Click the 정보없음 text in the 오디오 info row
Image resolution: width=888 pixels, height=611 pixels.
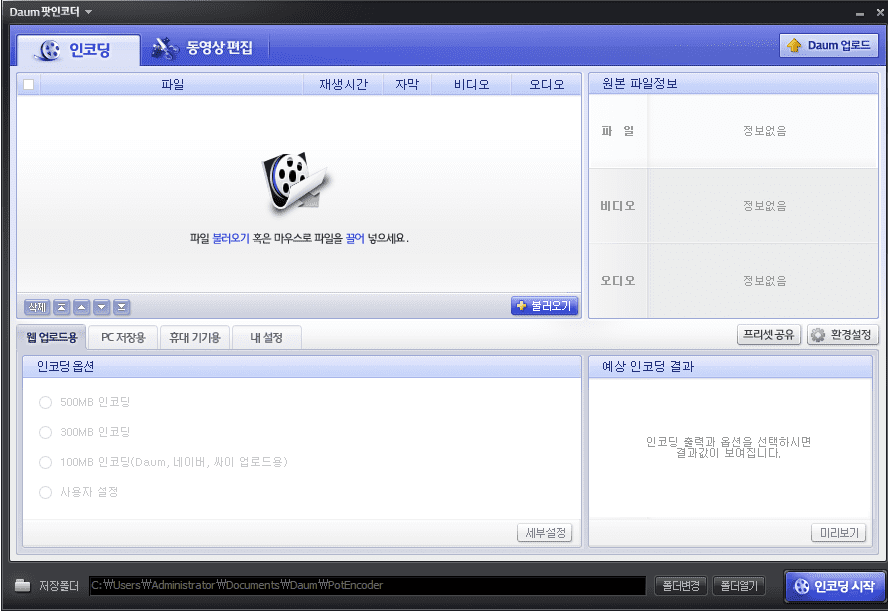point(765,280)
